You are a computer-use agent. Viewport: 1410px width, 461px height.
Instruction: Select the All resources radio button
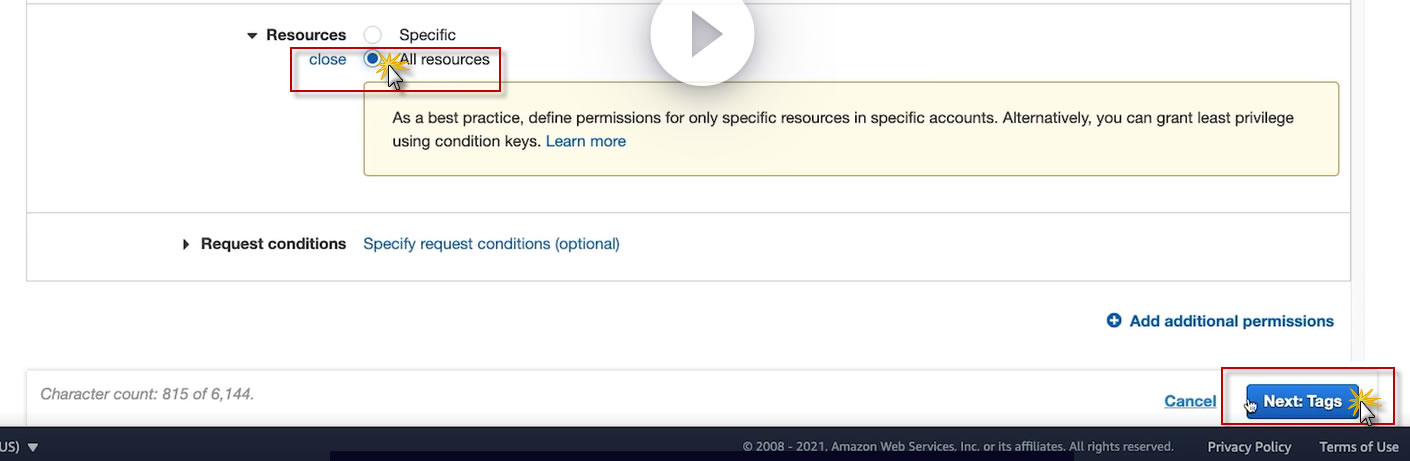373,59
